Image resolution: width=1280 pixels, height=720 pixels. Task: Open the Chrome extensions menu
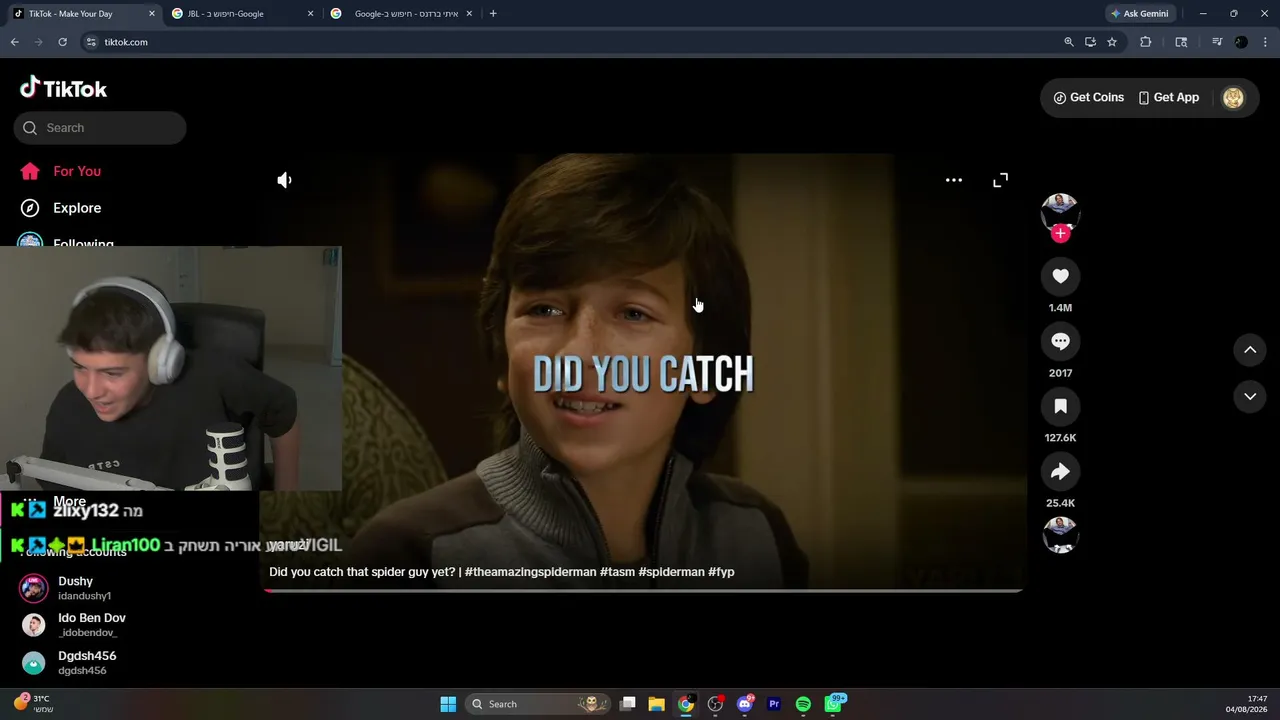click(x=1146, y=42)
